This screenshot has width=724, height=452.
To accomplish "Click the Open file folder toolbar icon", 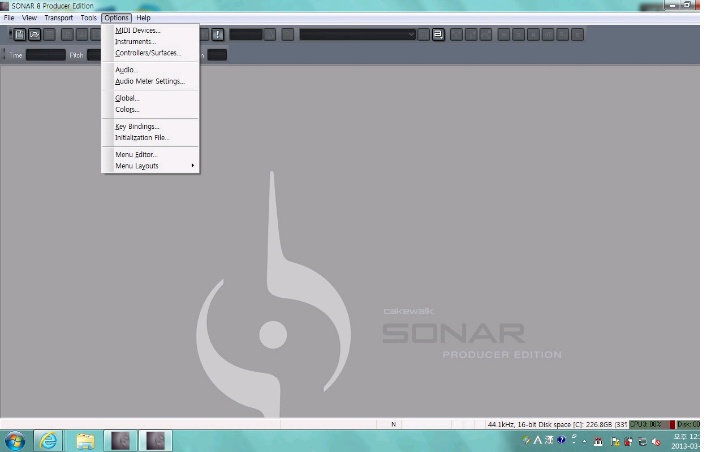I will click(34, 35).
